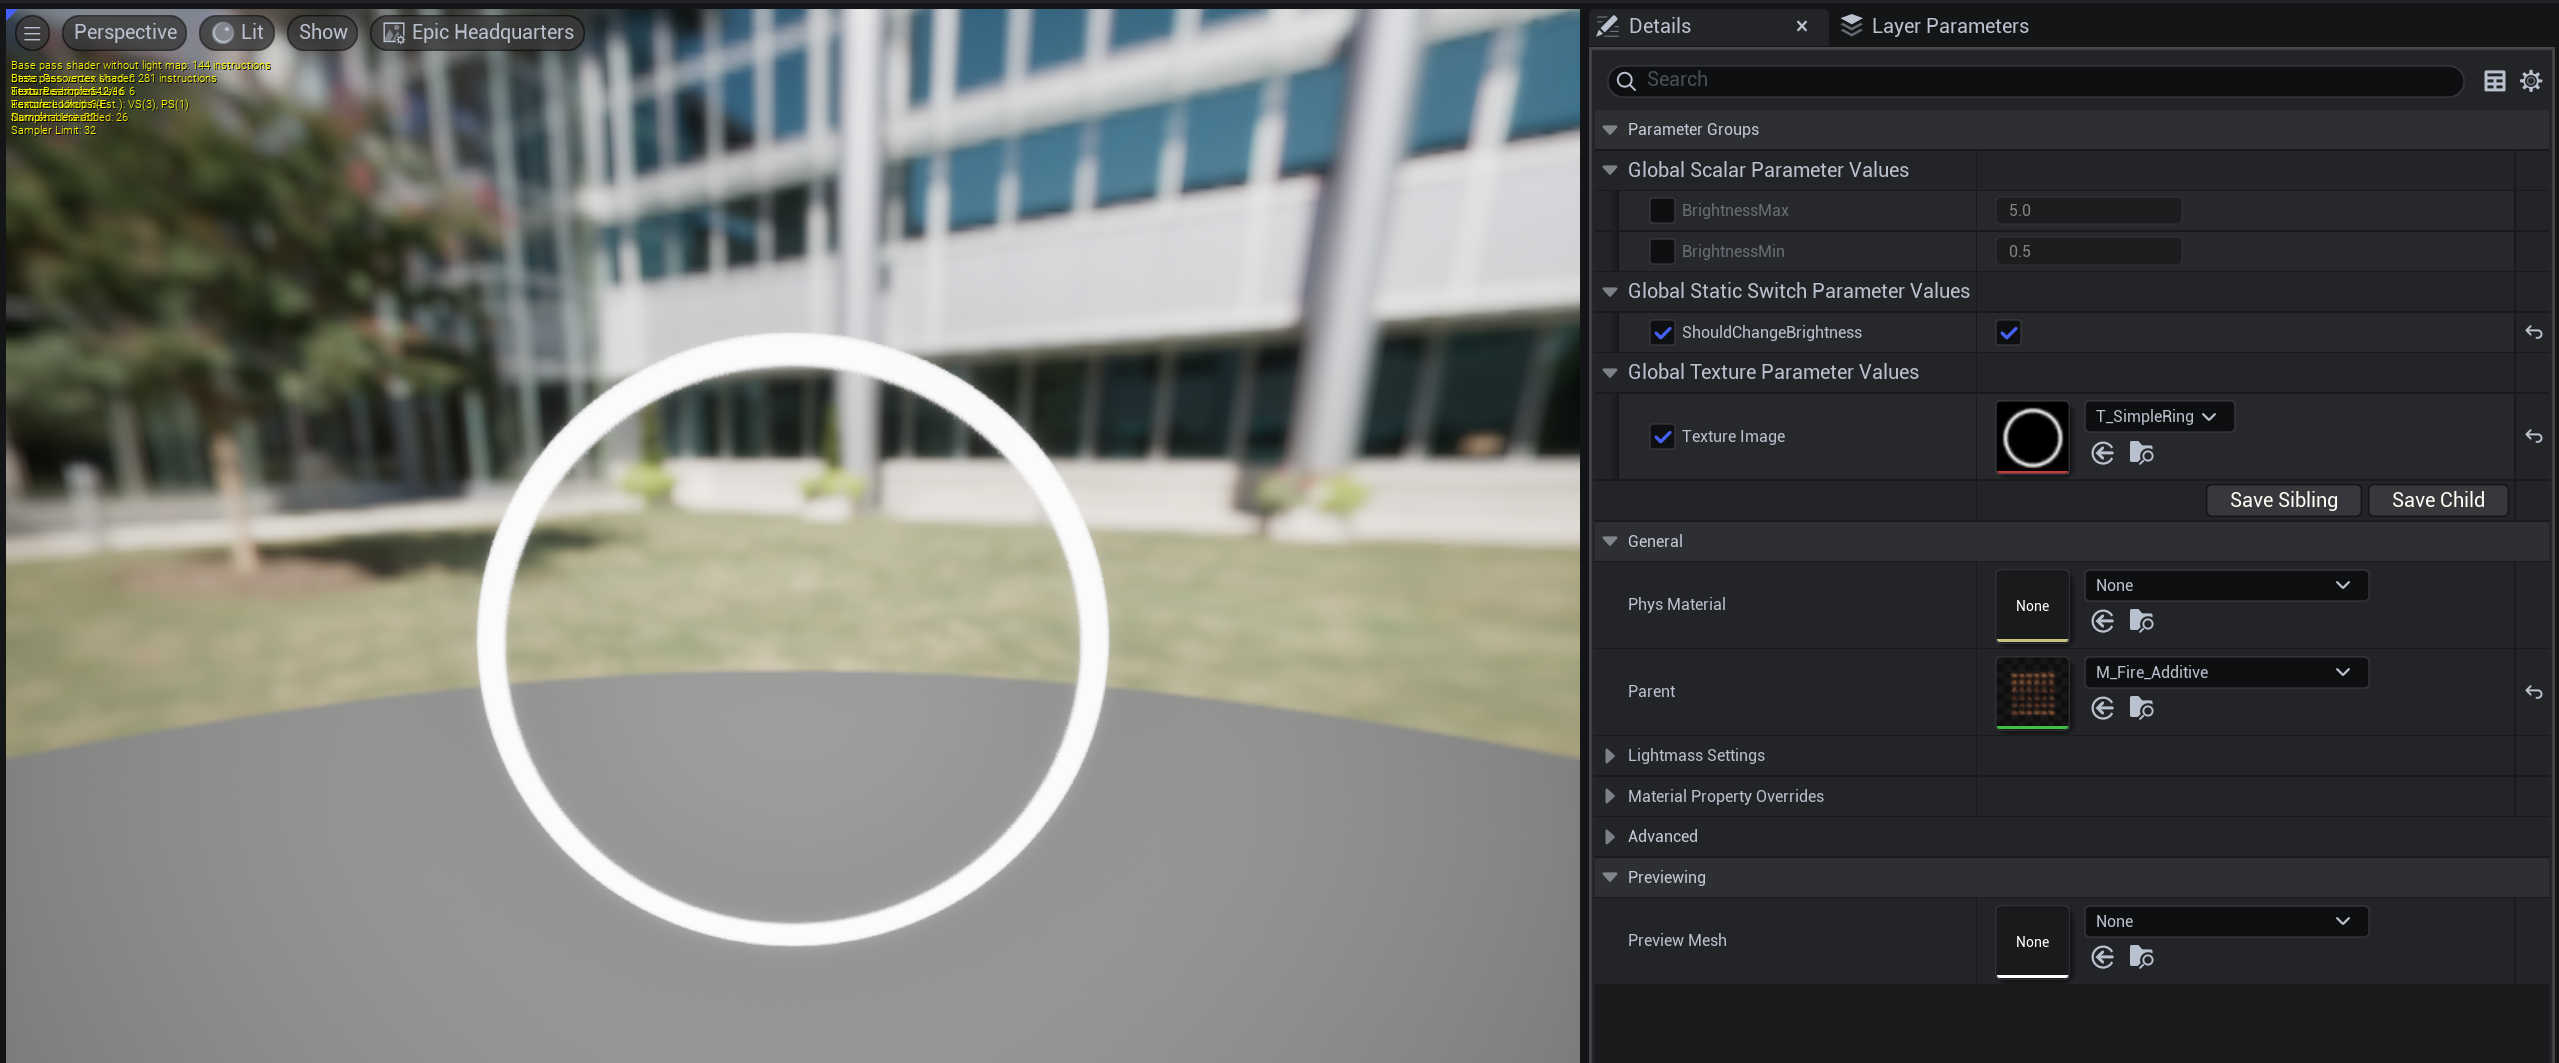This screenshot has height=1063, width=2559.
Task: Open the Lit view mode menu
Action: point(238,33)
